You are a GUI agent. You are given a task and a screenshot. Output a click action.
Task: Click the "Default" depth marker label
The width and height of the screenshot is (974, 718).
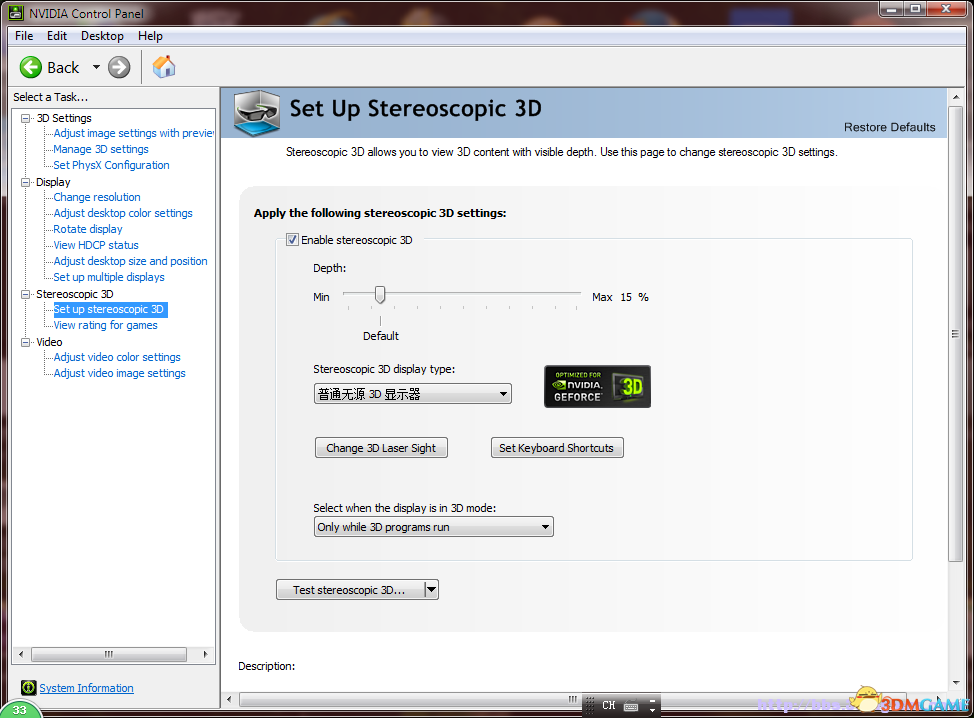(x=381, y=336)
